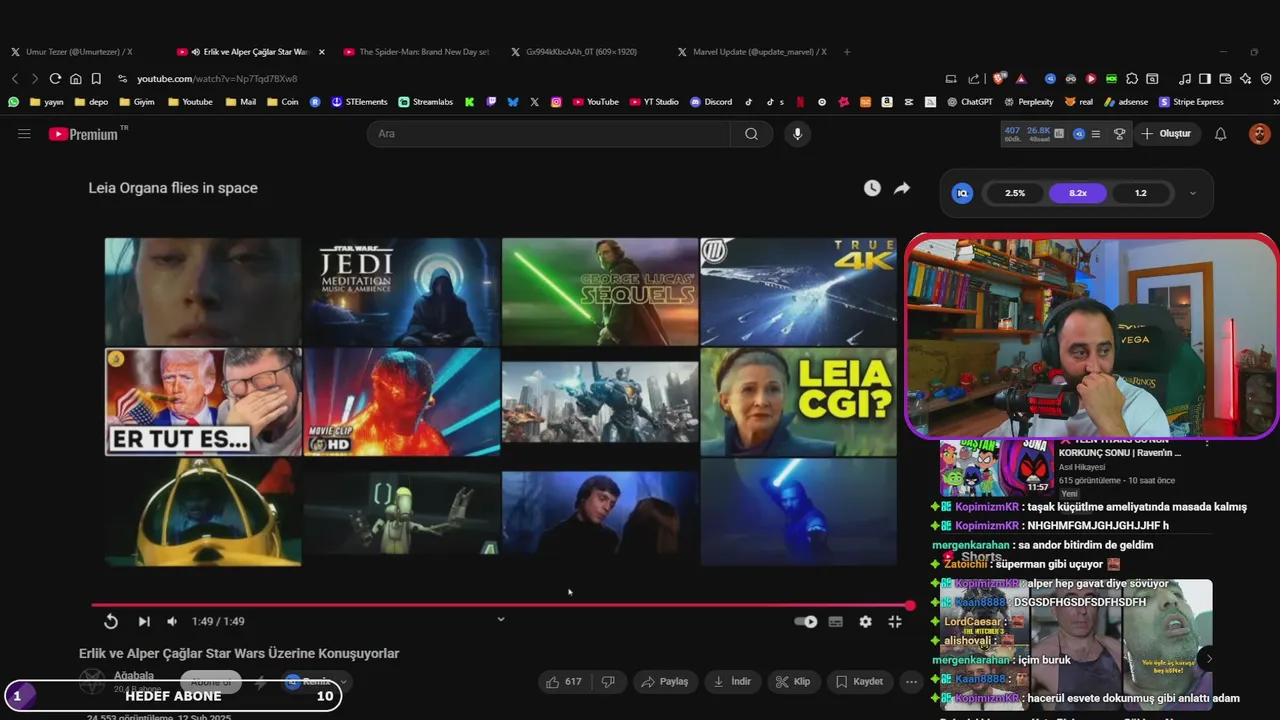Mute the video player volume

tap(172, 621)
